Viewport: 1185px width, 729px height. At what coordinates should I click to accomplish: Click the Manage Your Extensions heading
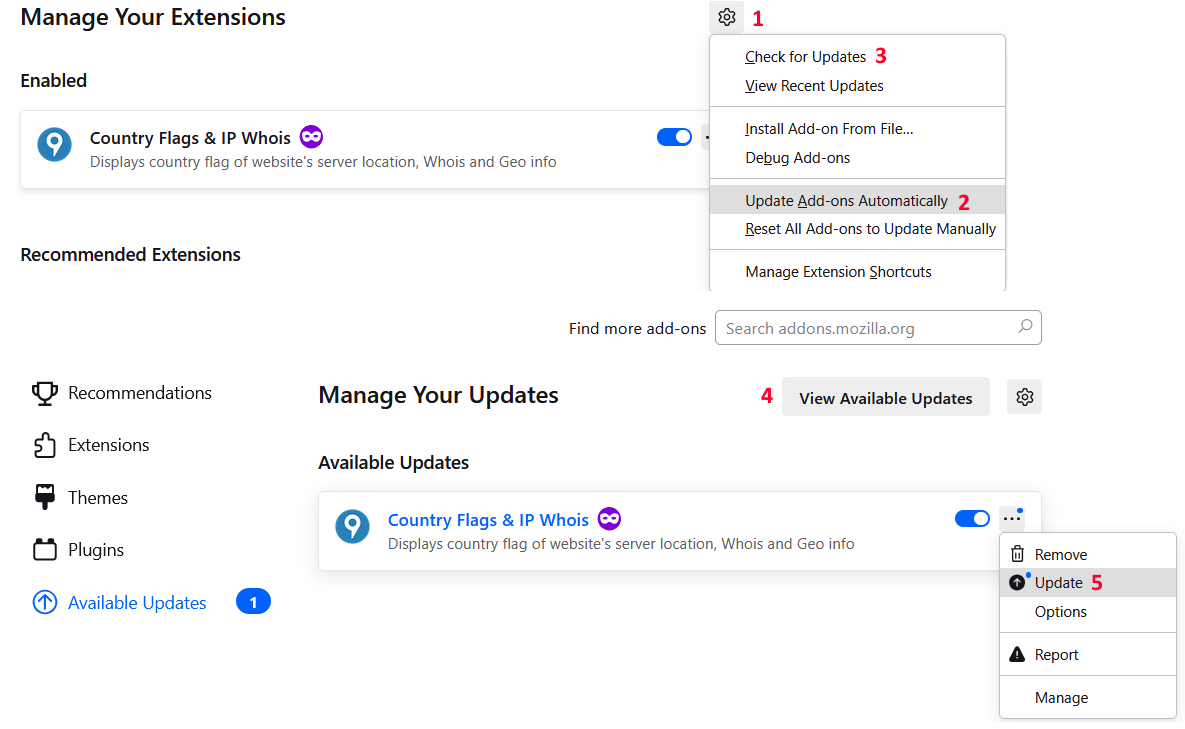click(x=153, y=17)
